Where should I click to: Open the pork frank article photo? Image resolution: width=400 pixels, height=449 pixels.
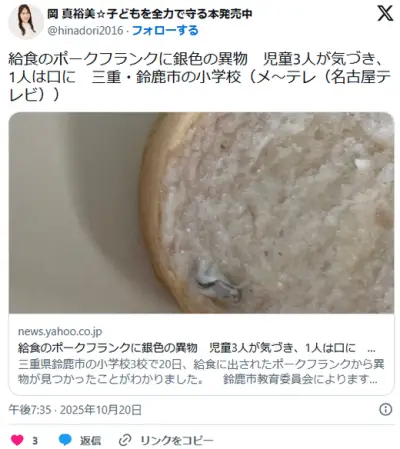201,213
